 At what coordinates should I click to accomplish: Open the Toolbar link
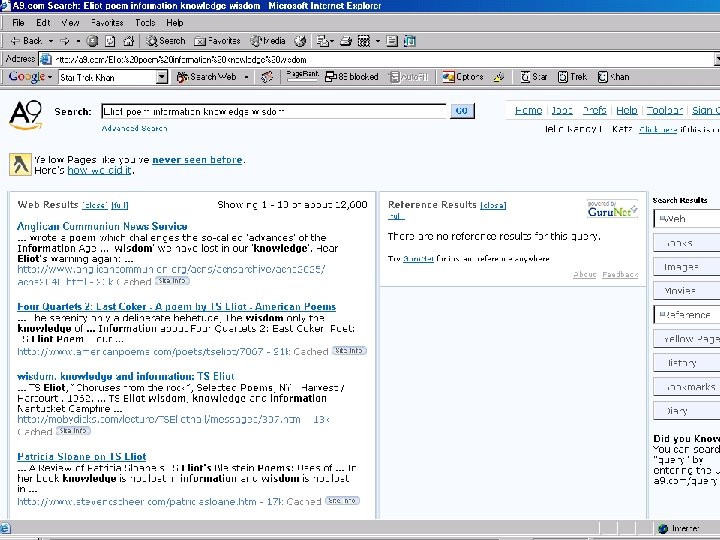pos(664,110)
